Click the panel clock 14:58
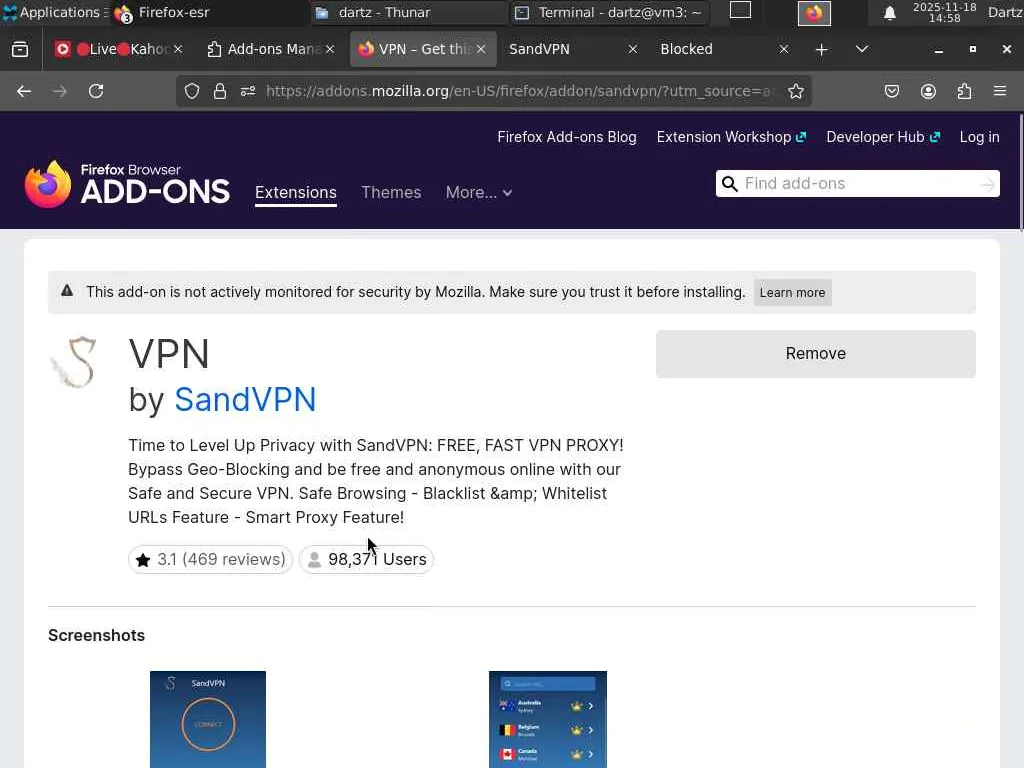Screen dimensions: 1024x768 coord(944,12)
